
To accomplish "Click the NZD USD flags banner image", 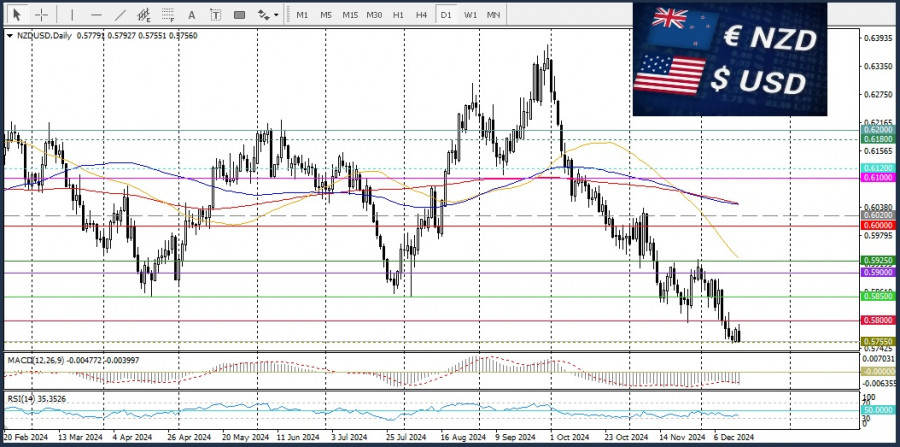I will [730, 59].
